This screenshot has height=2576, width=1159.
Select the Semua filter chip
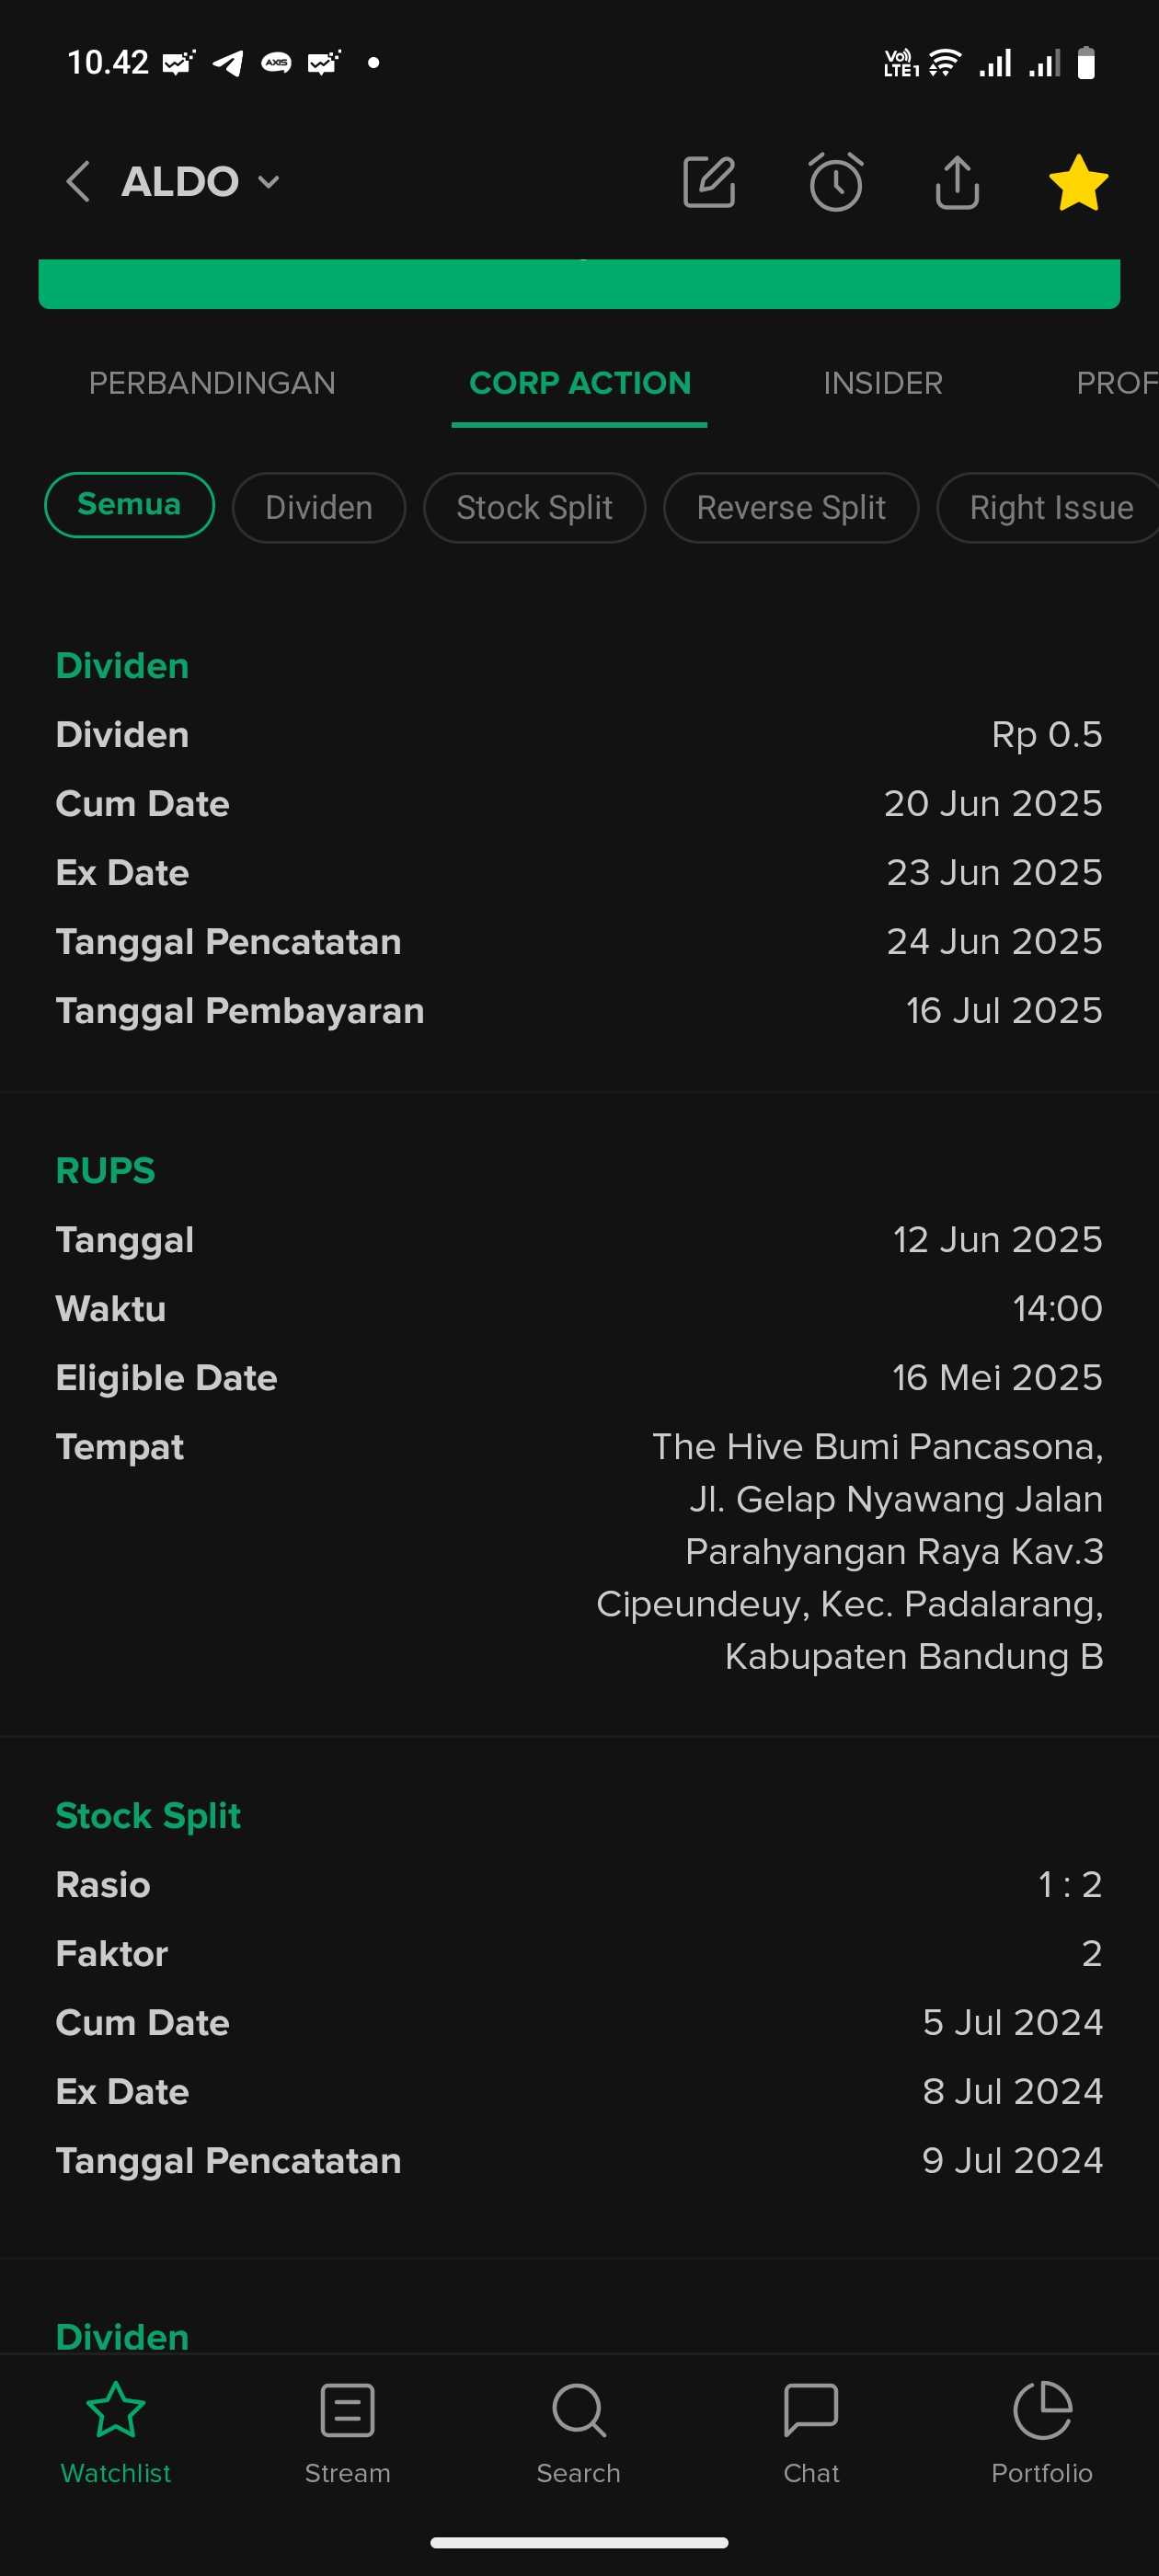pos(129,505)
